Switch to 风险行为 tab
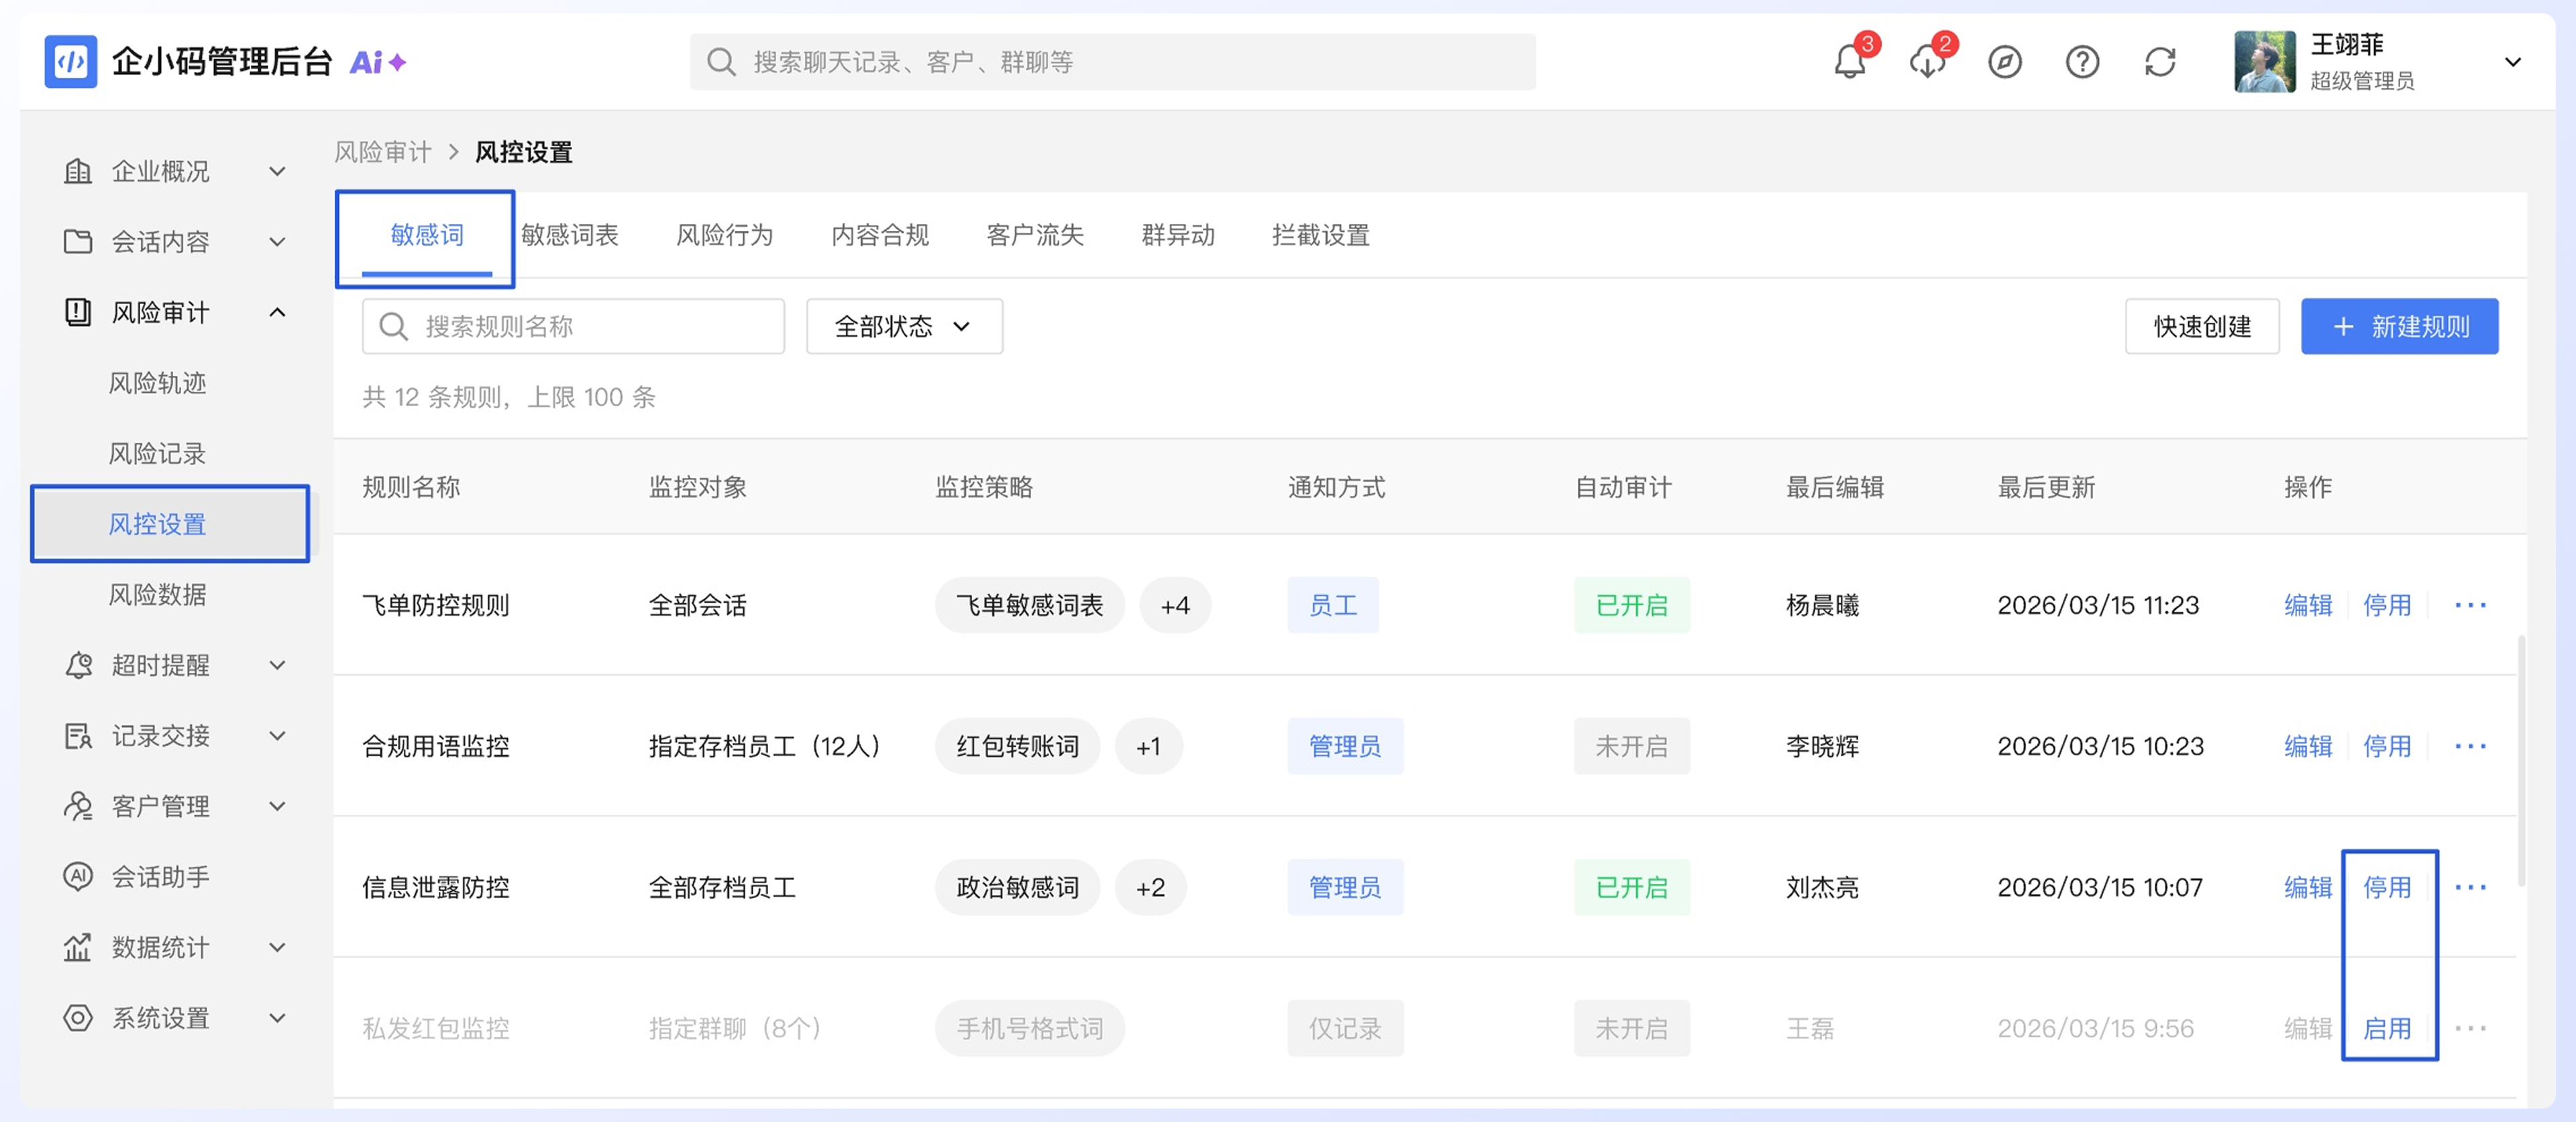This screenshot has height=1122, width=2576. [x=725, y=236]
